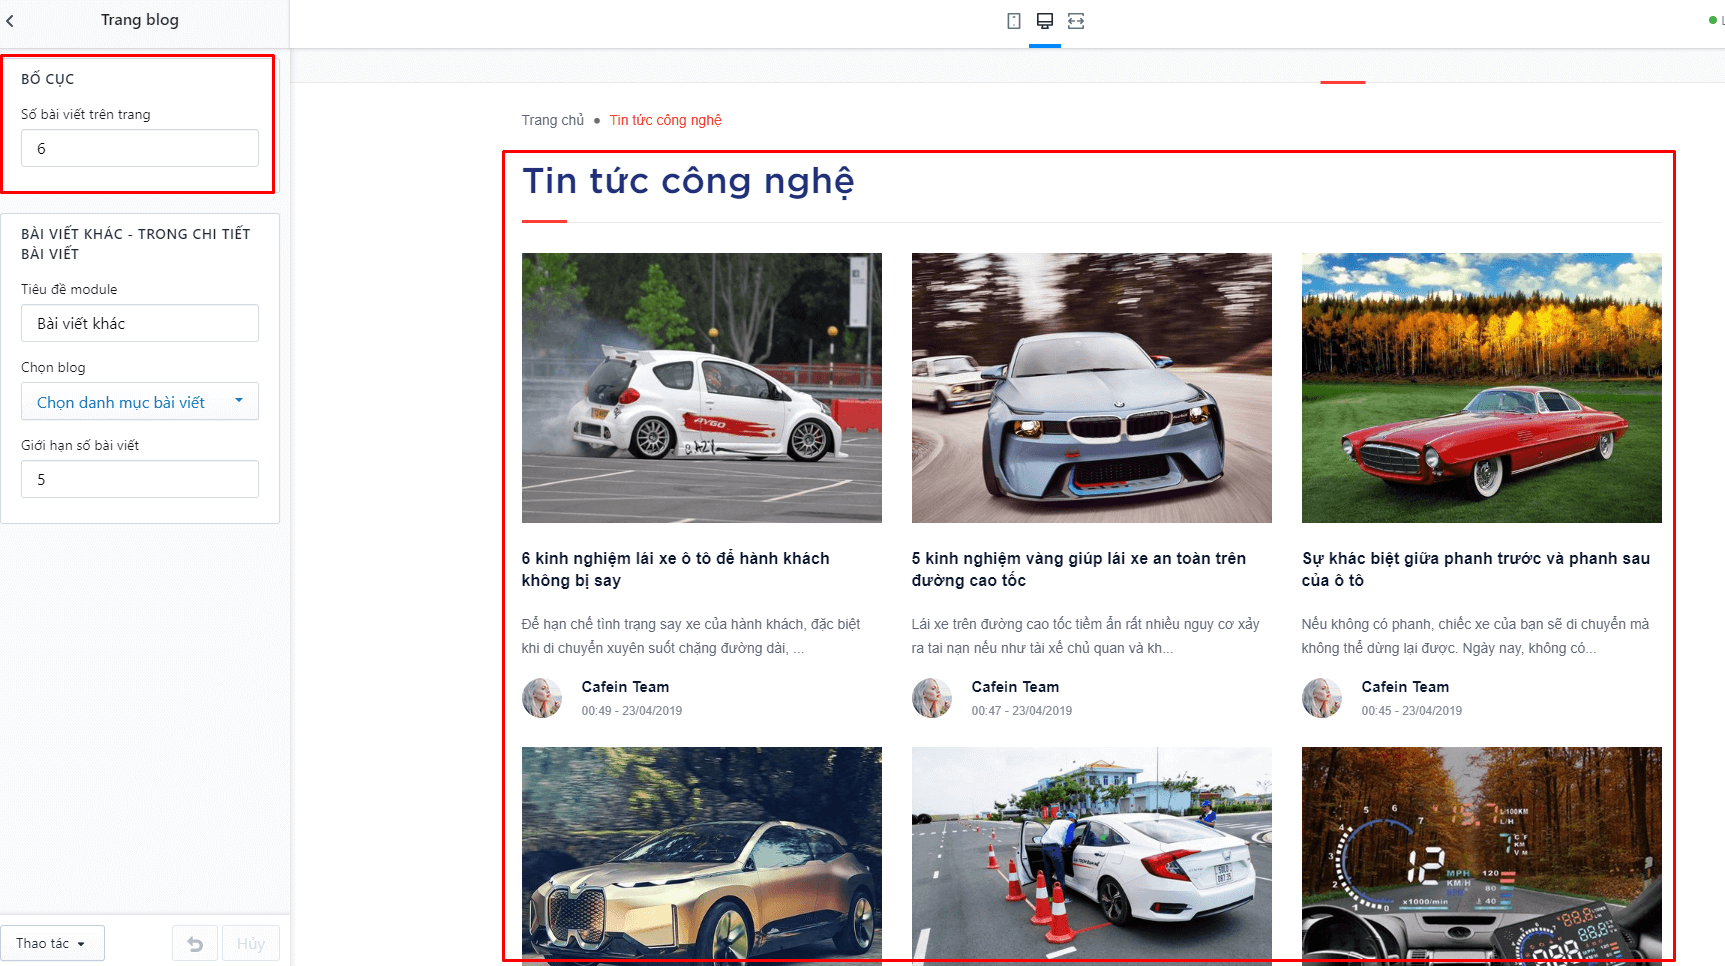Click the '00:47 - 23/04/2019' timestamp

click(x=1022, y=711)
